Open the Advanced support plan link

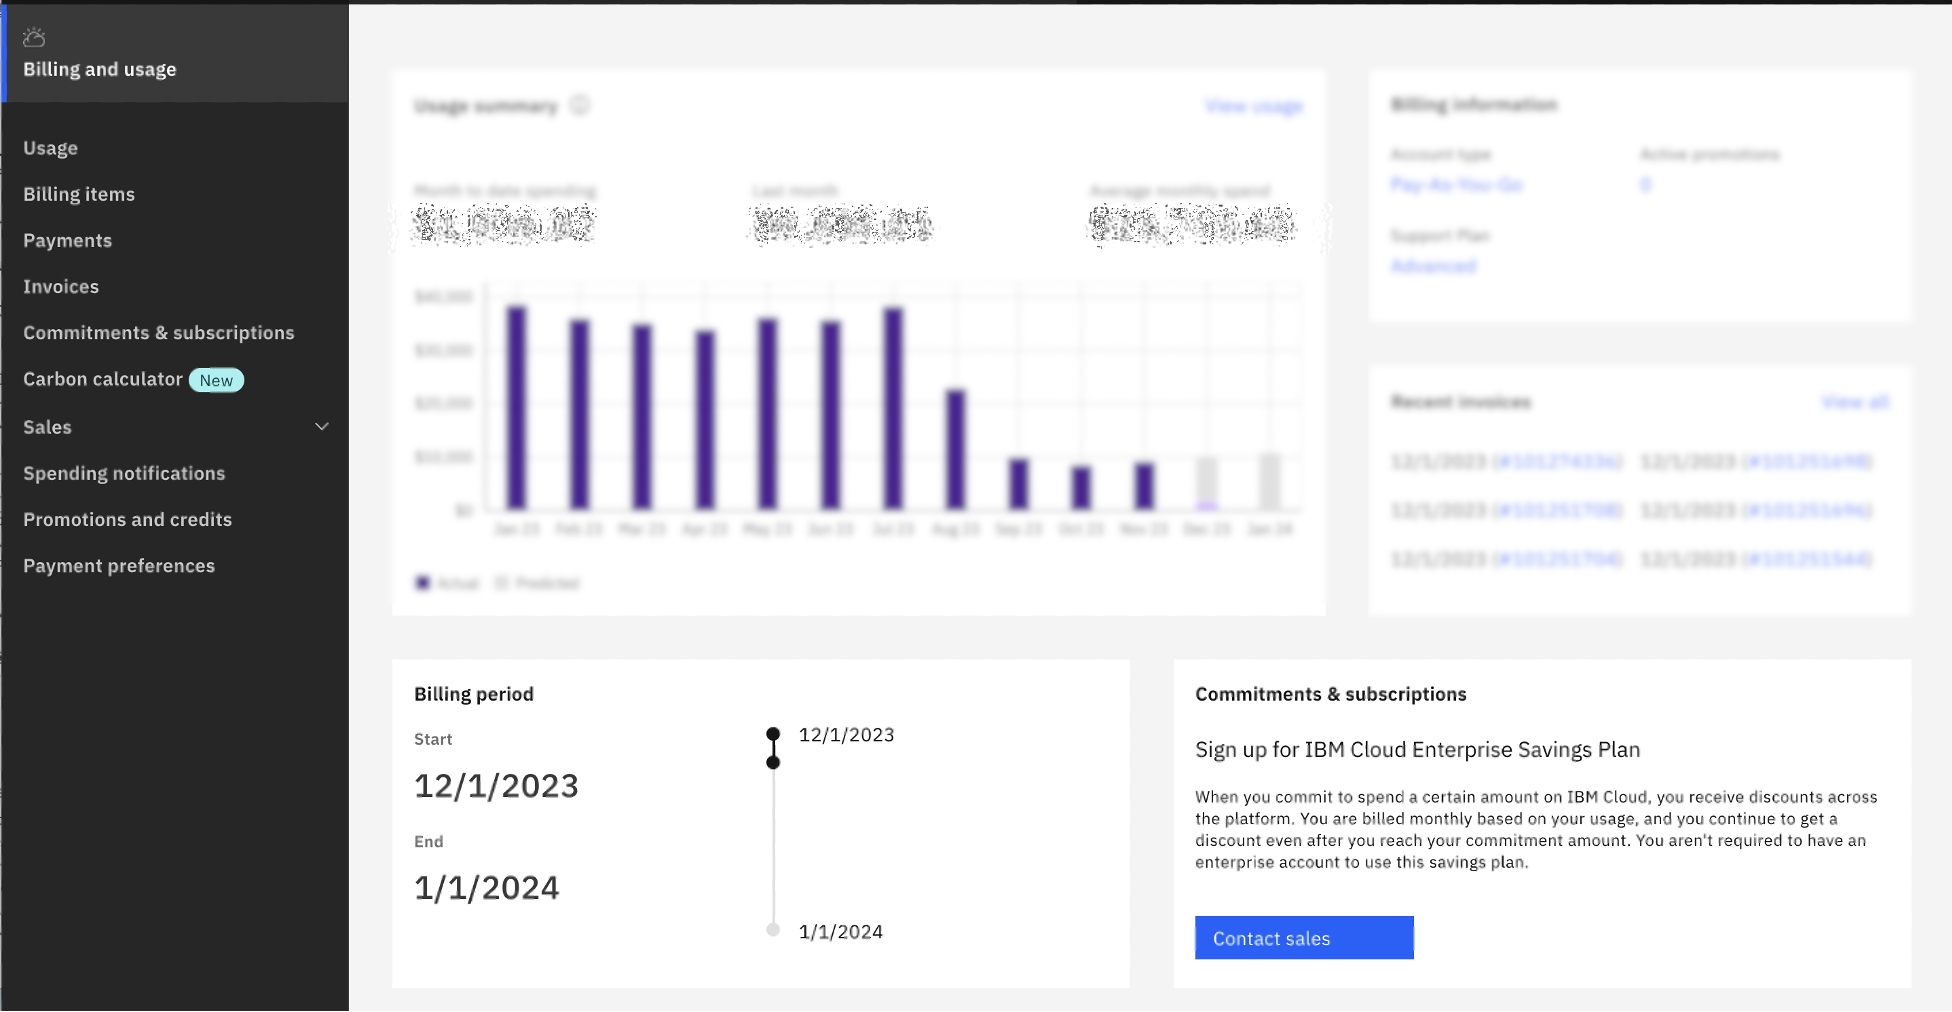tap(1433, 266)
